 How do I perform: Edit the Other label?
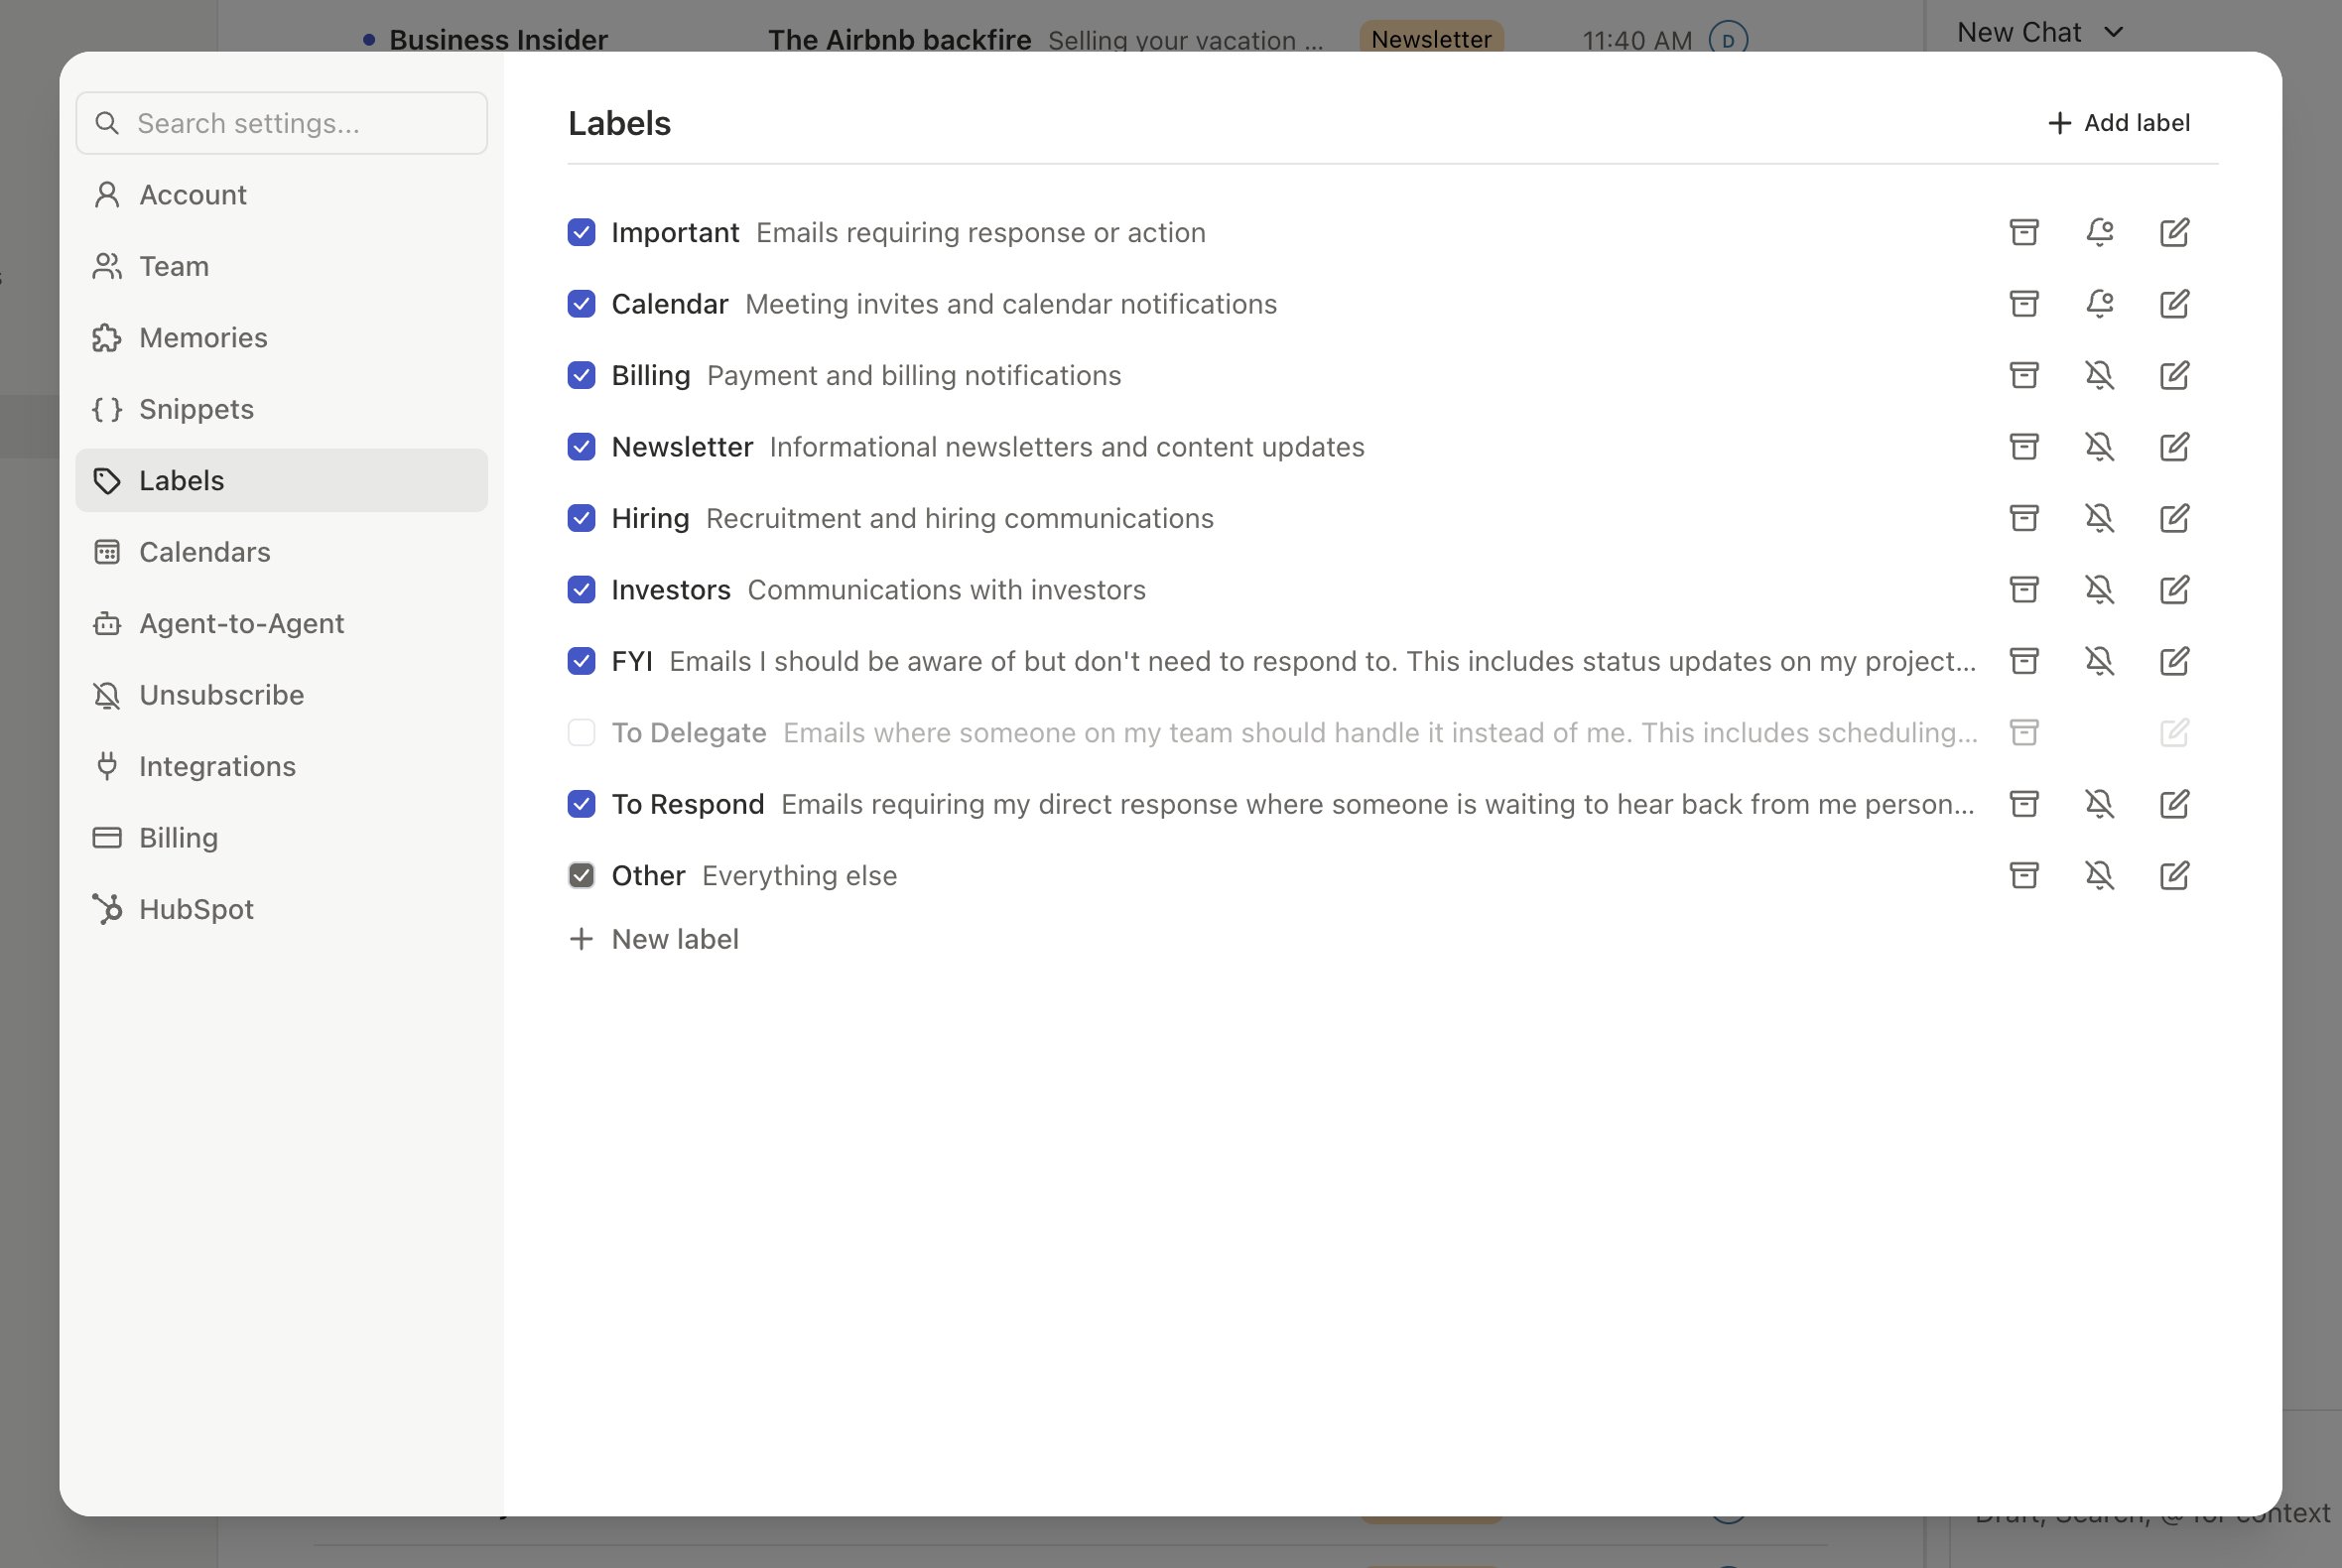tap(2174, 875)
